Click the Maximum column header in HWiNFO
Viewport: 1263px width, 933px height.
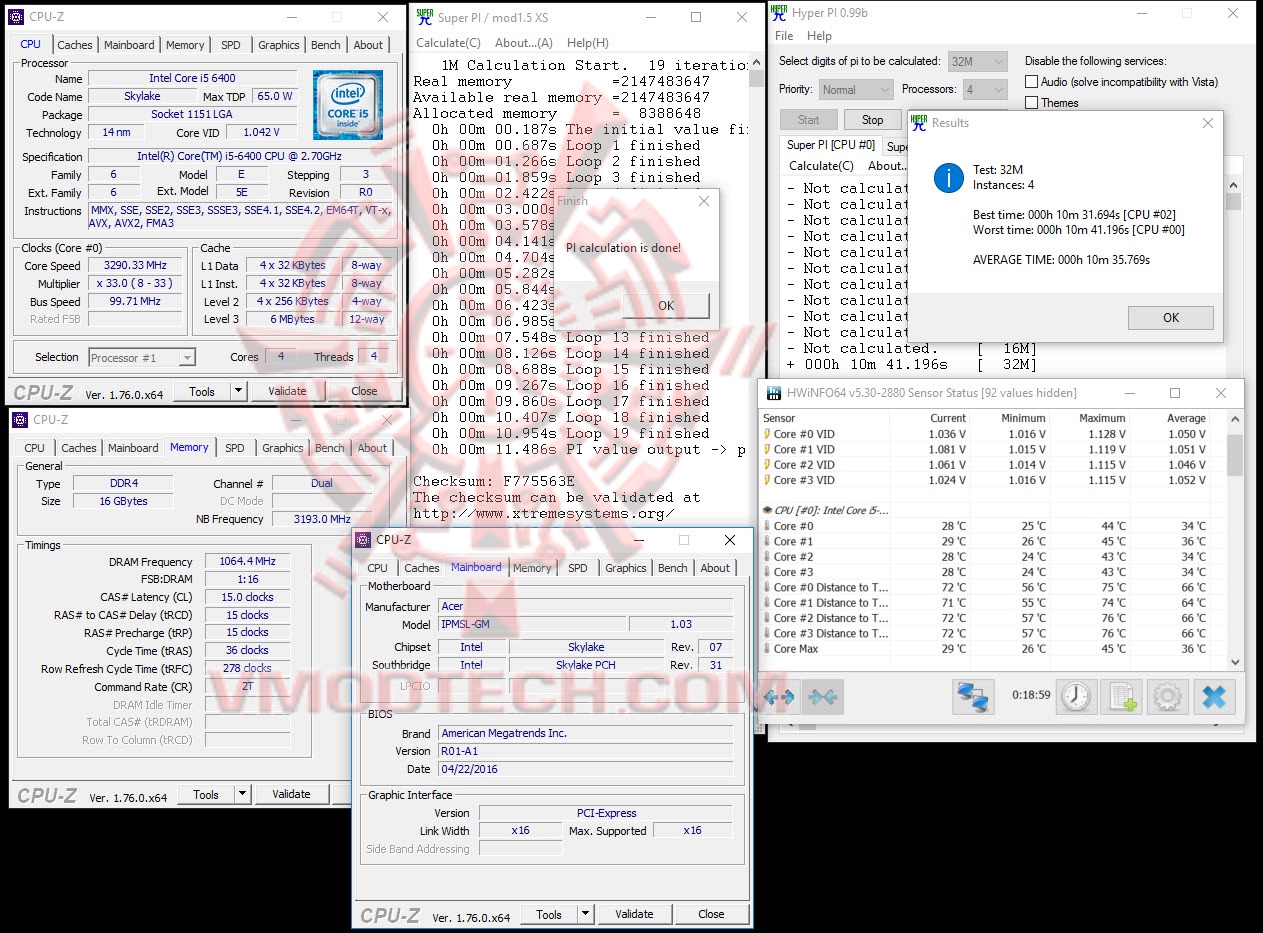(x=1102, y=418)
